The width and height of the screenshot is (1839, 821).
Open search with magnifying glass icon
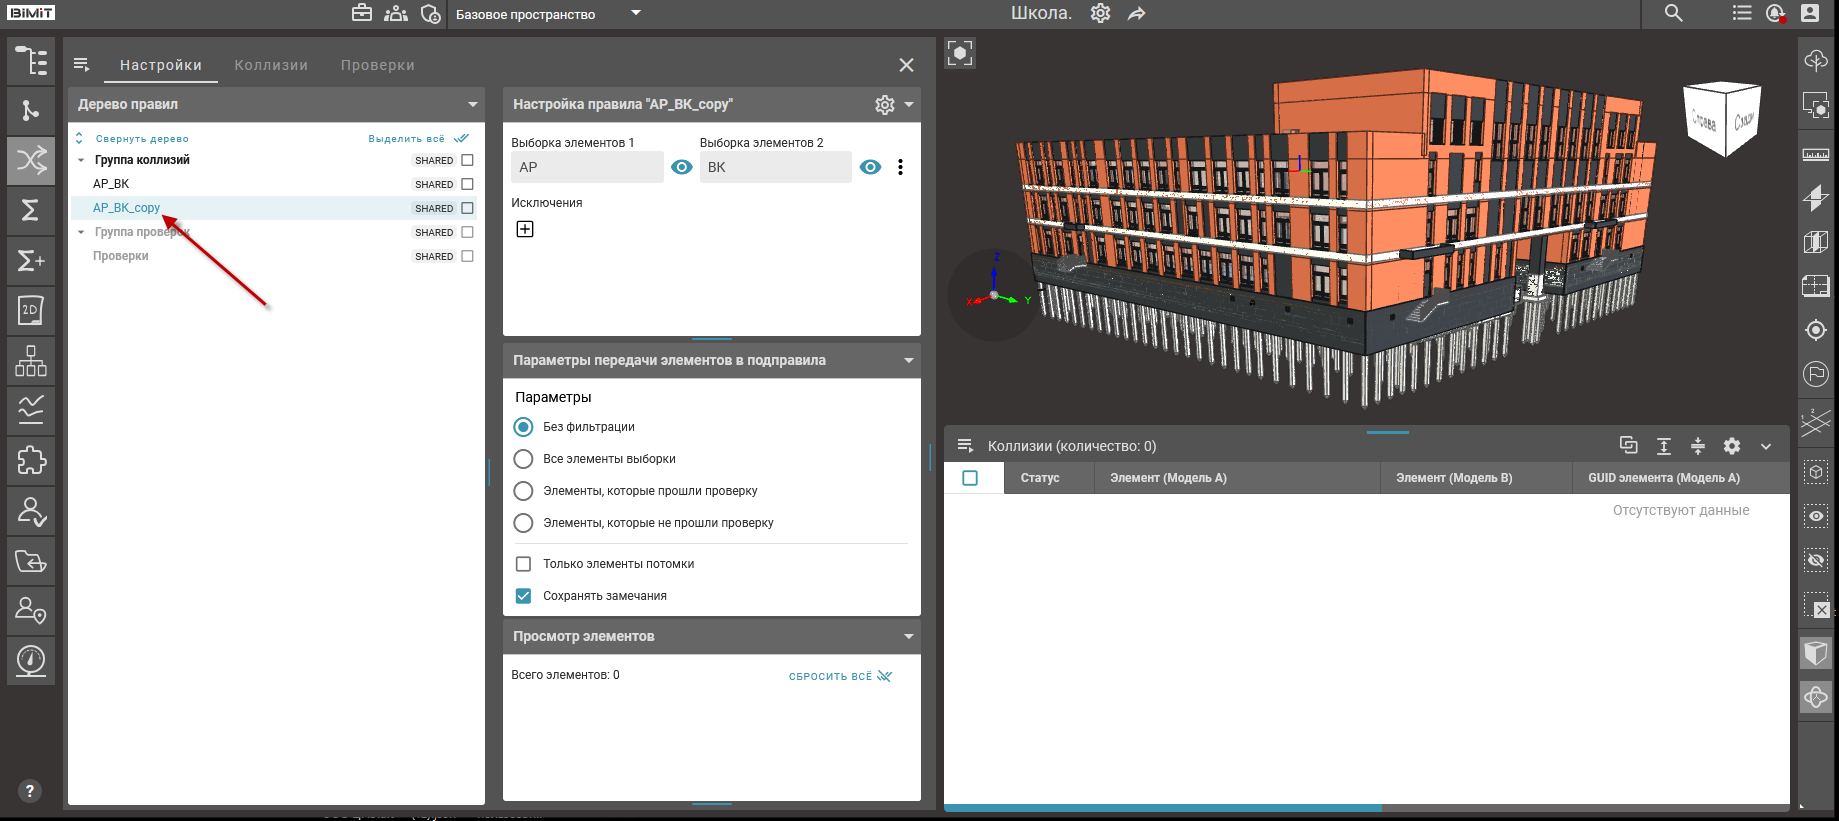click(x=1674, y=14)
